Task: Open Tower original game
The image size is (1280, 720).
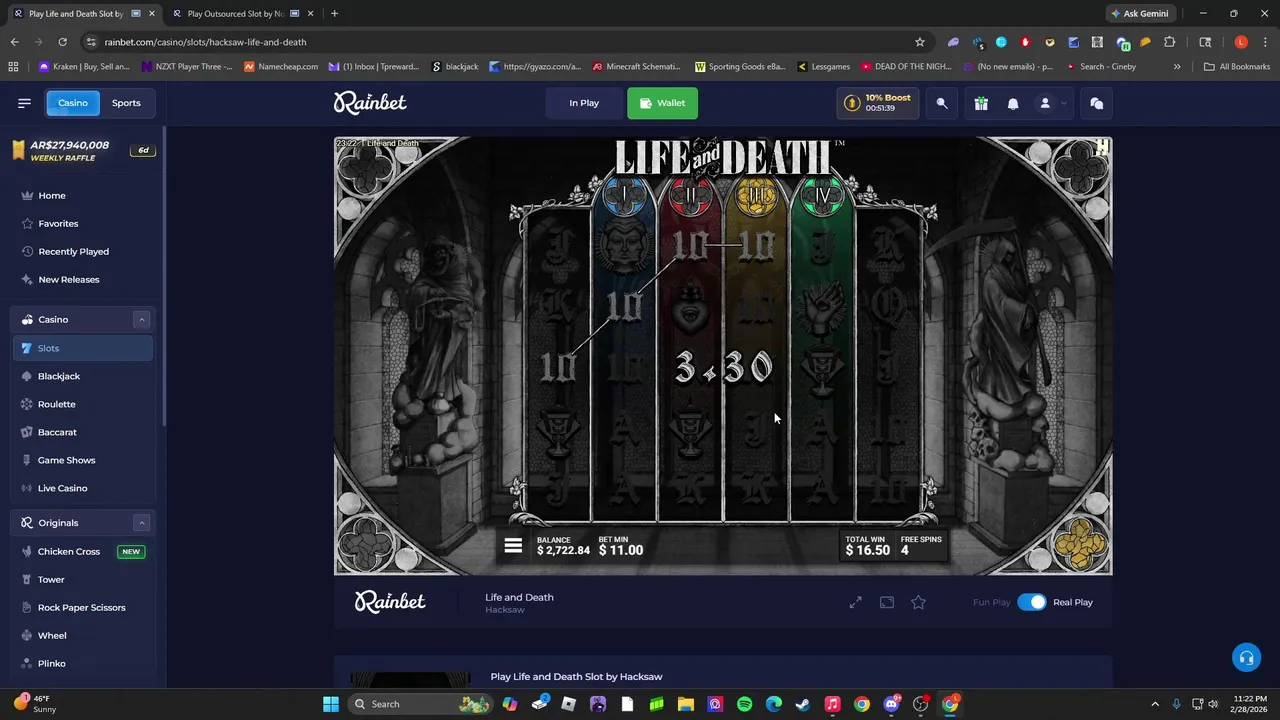Action: click(x=83, y=580)
